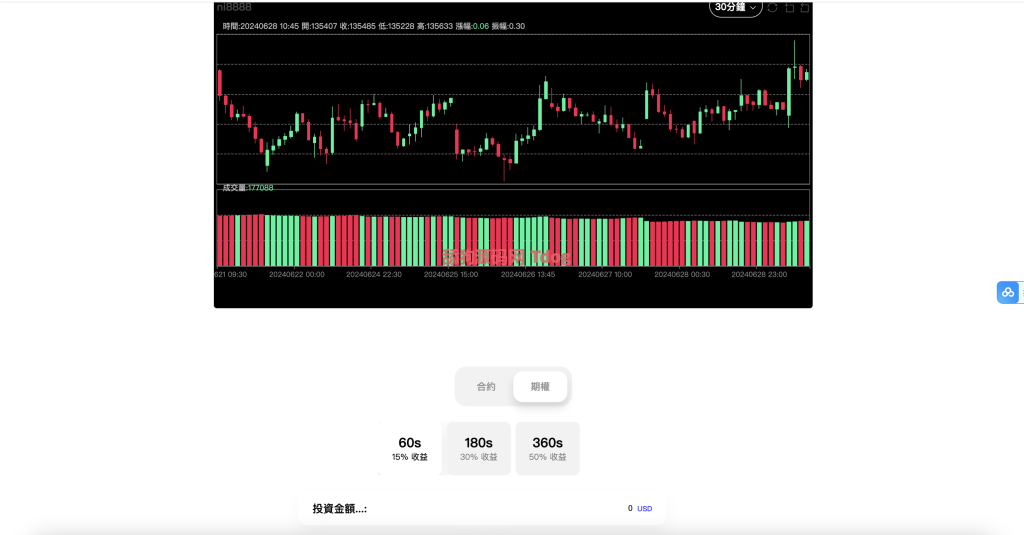
Task: Click the 20240622 00:00 time axis label
Action: (x=297, y=273)
